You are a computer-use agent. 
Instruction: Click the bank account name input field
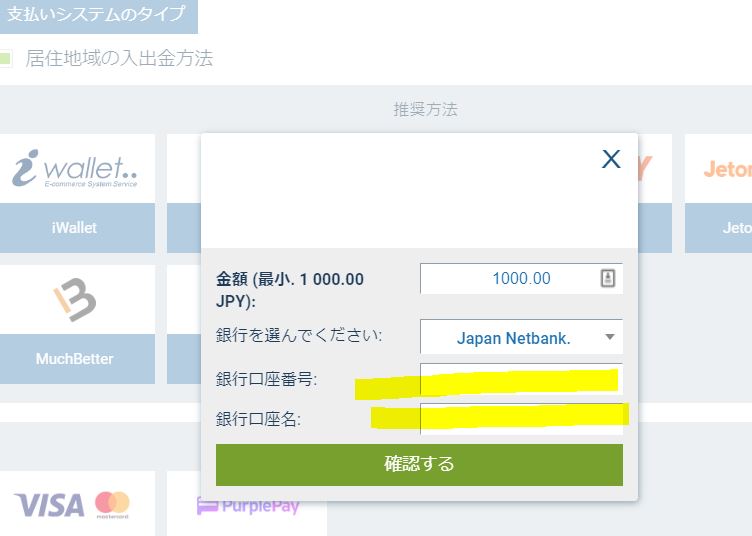click(x=521, y=419)
